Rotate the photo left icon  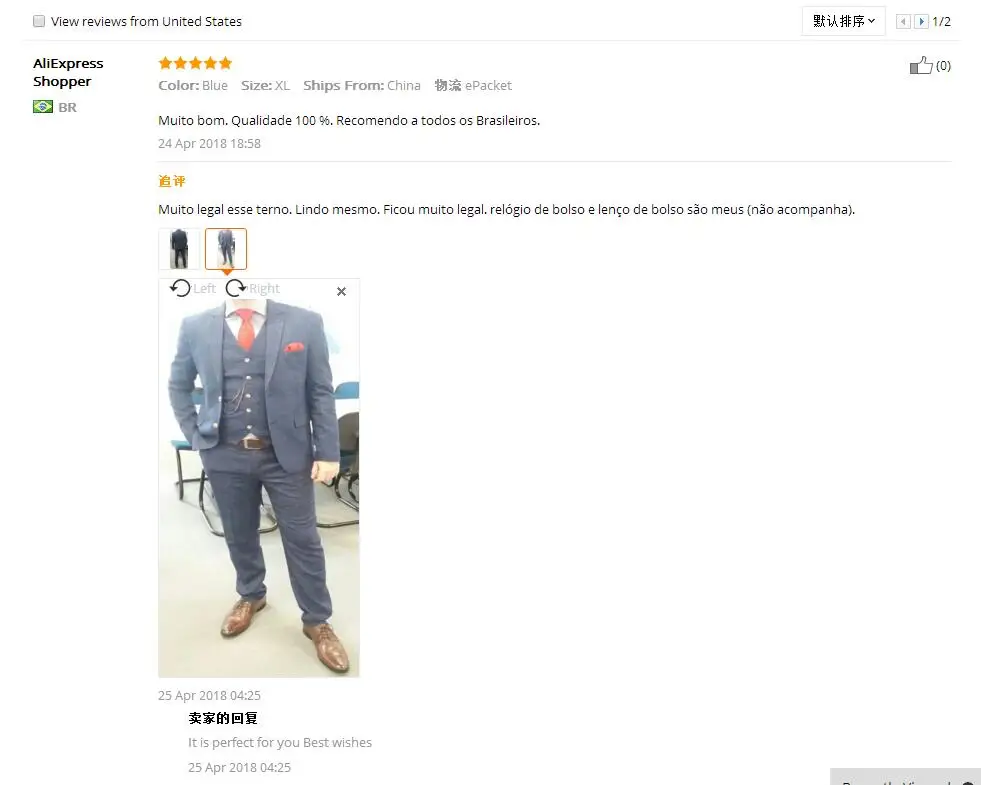click(x=180, y=288)
